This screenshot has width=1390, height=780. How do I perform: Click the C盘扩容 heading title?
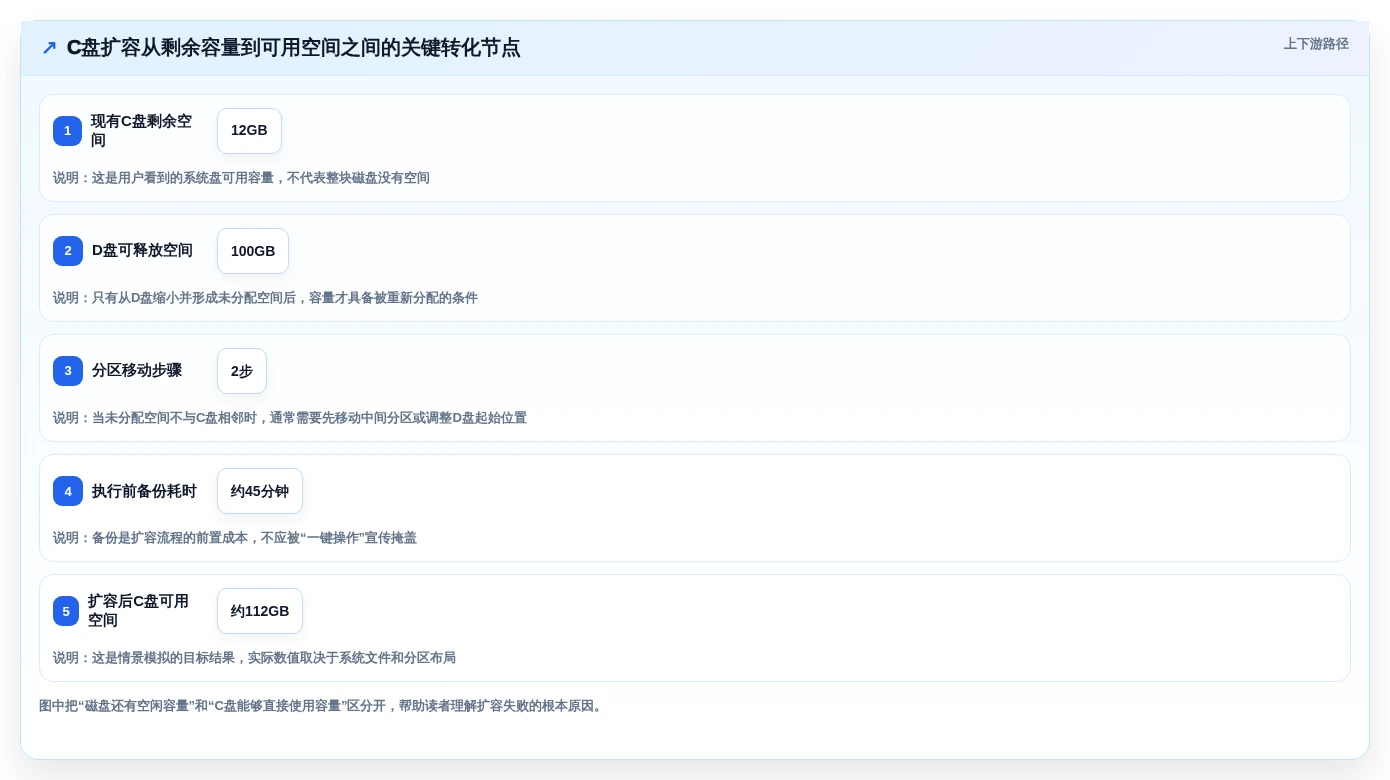[293, 48]
